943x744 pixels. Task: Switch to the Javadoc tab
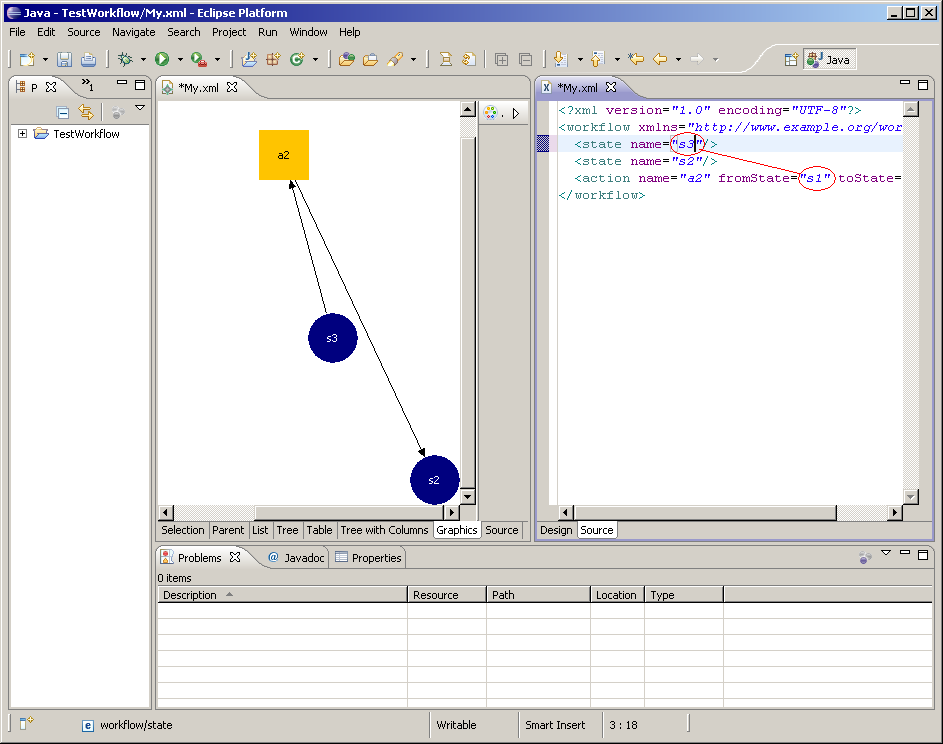tap(296, 558)
